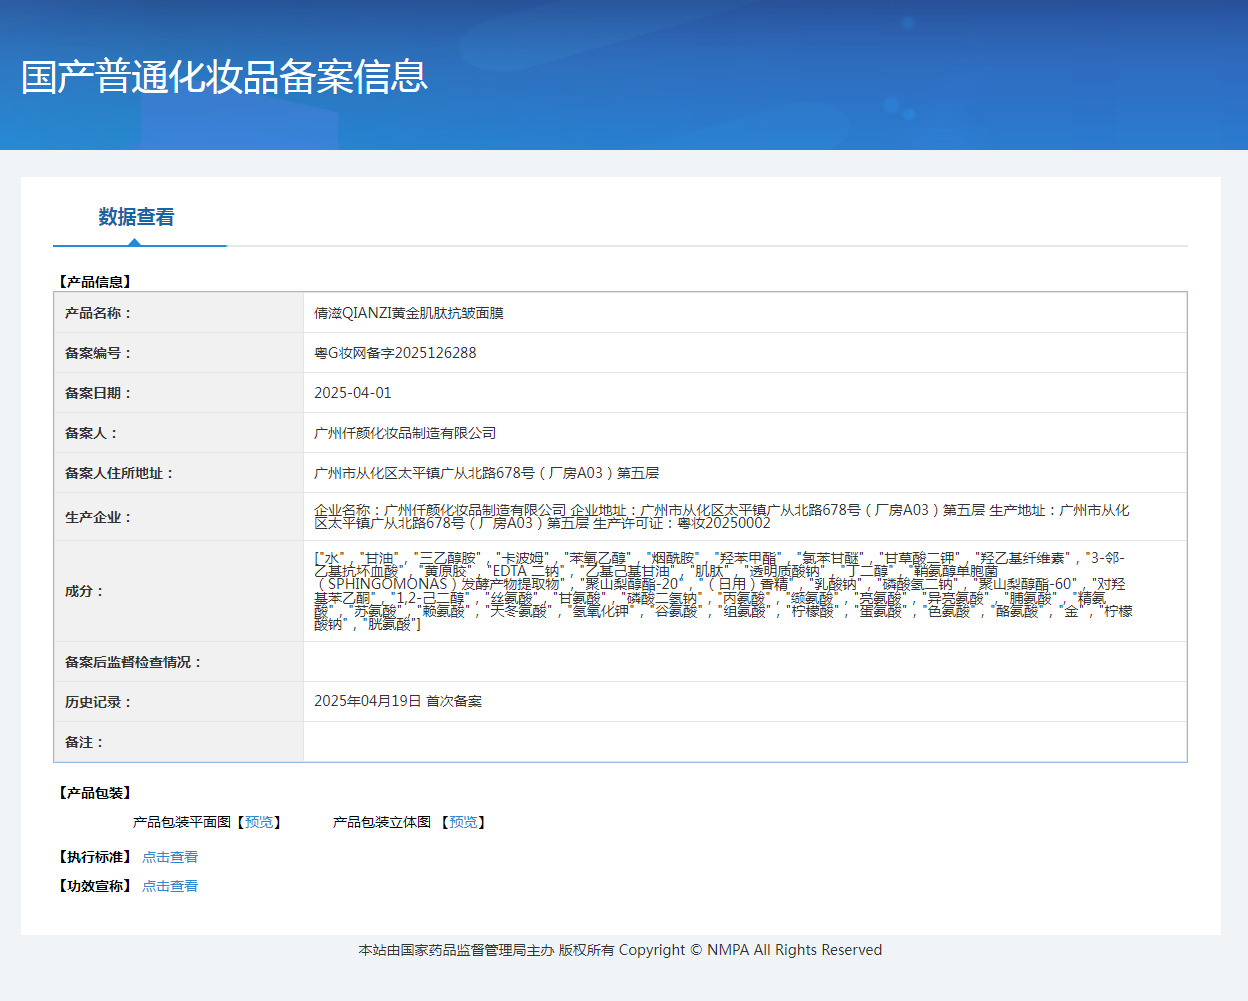Screen dimensions: 1248x1001
Task: Click the 成分 ingredients list text
Action: (723, 591)
